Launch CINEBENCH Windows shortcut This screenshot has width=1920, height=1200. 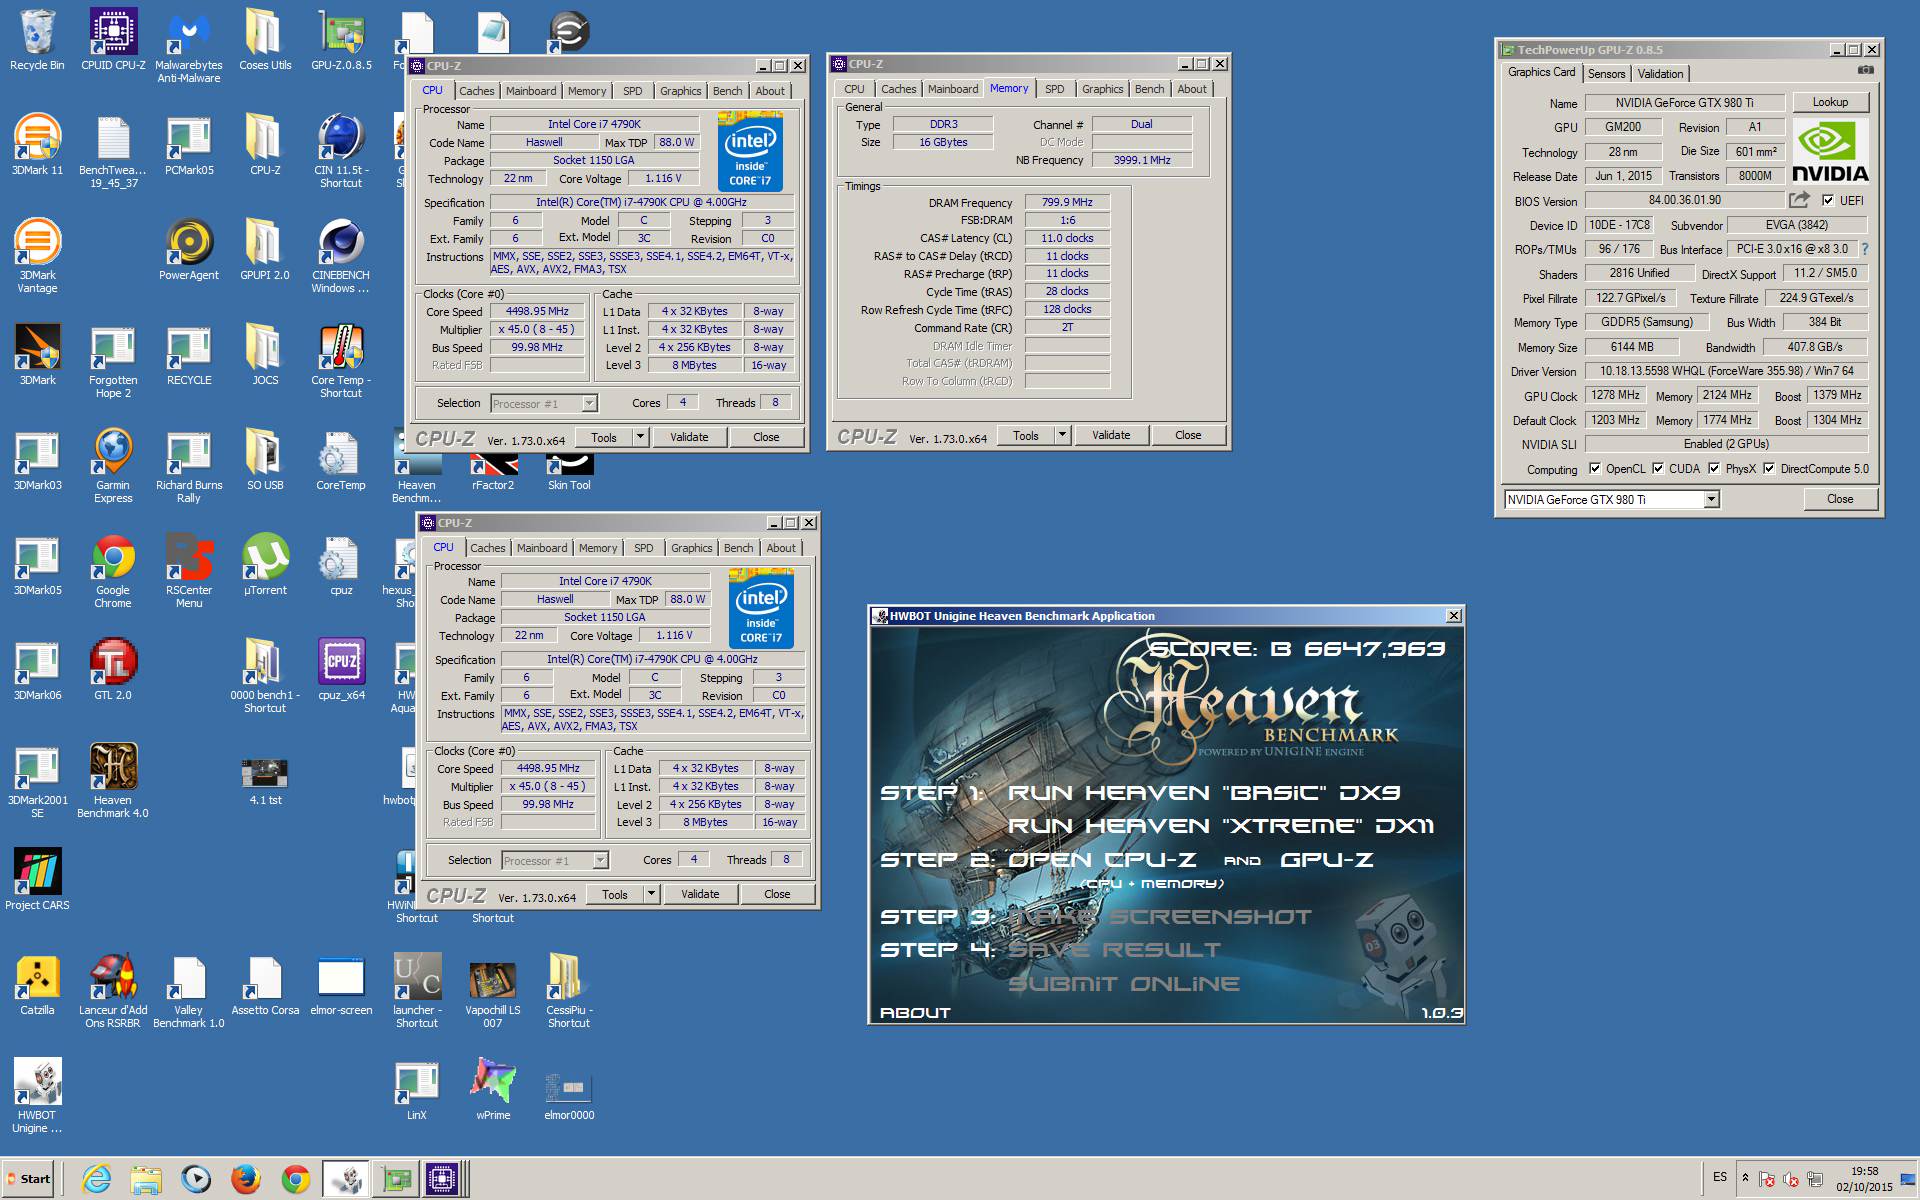[x=341, y=256]
